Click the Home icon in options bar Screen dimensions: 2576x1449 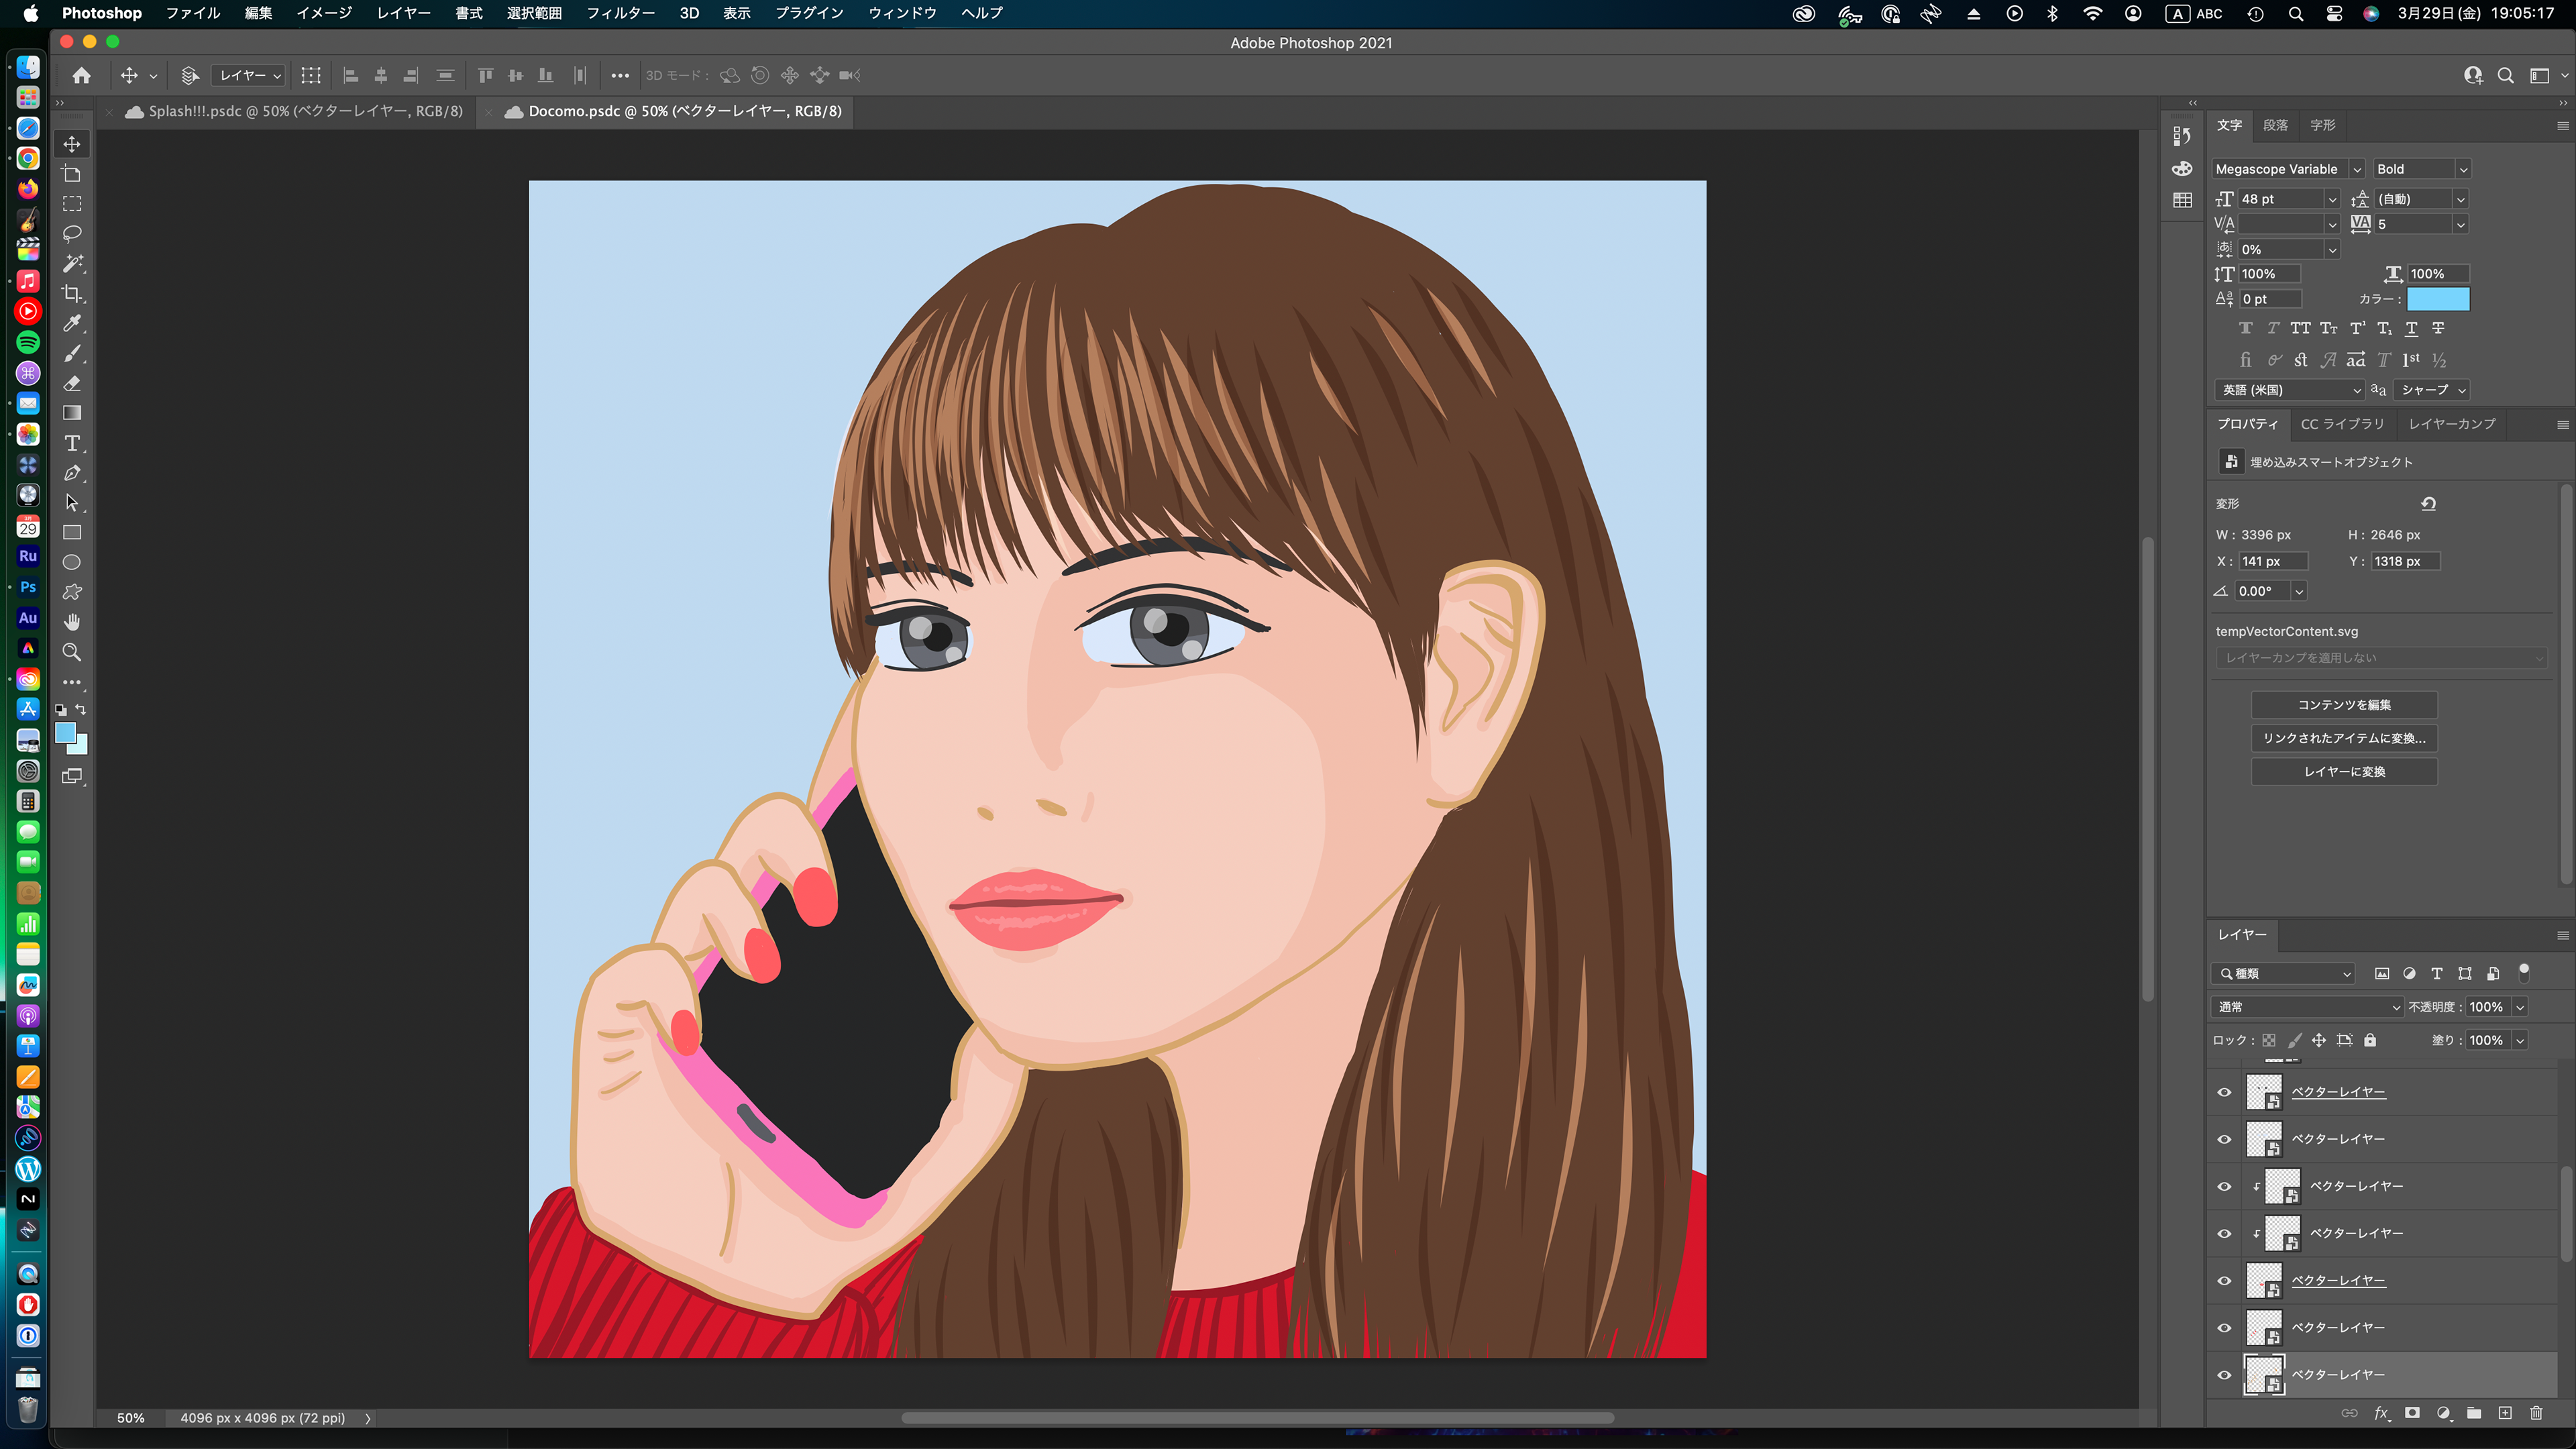pyautogui.click(x=82, y=75)
